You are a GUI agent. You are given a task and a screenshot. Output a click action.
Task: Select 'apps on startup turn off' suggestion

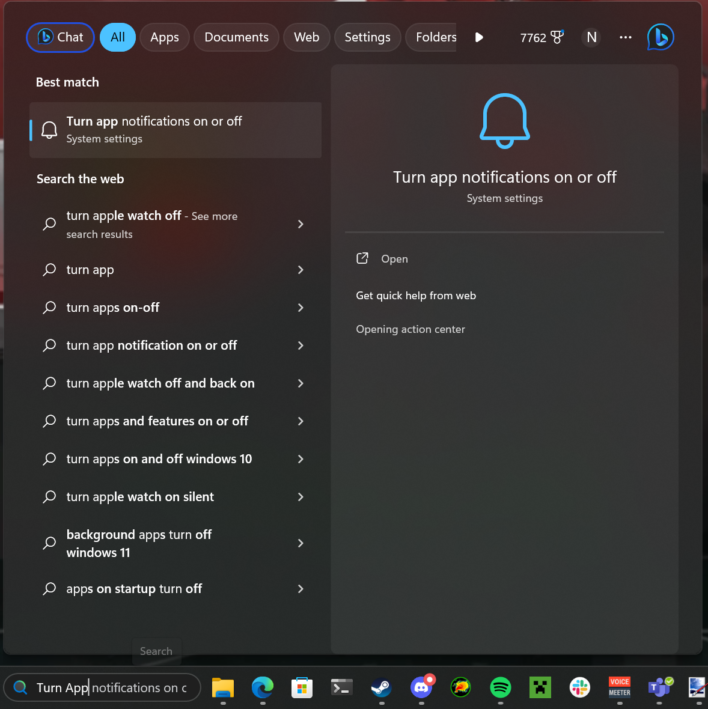pos(175,589)
